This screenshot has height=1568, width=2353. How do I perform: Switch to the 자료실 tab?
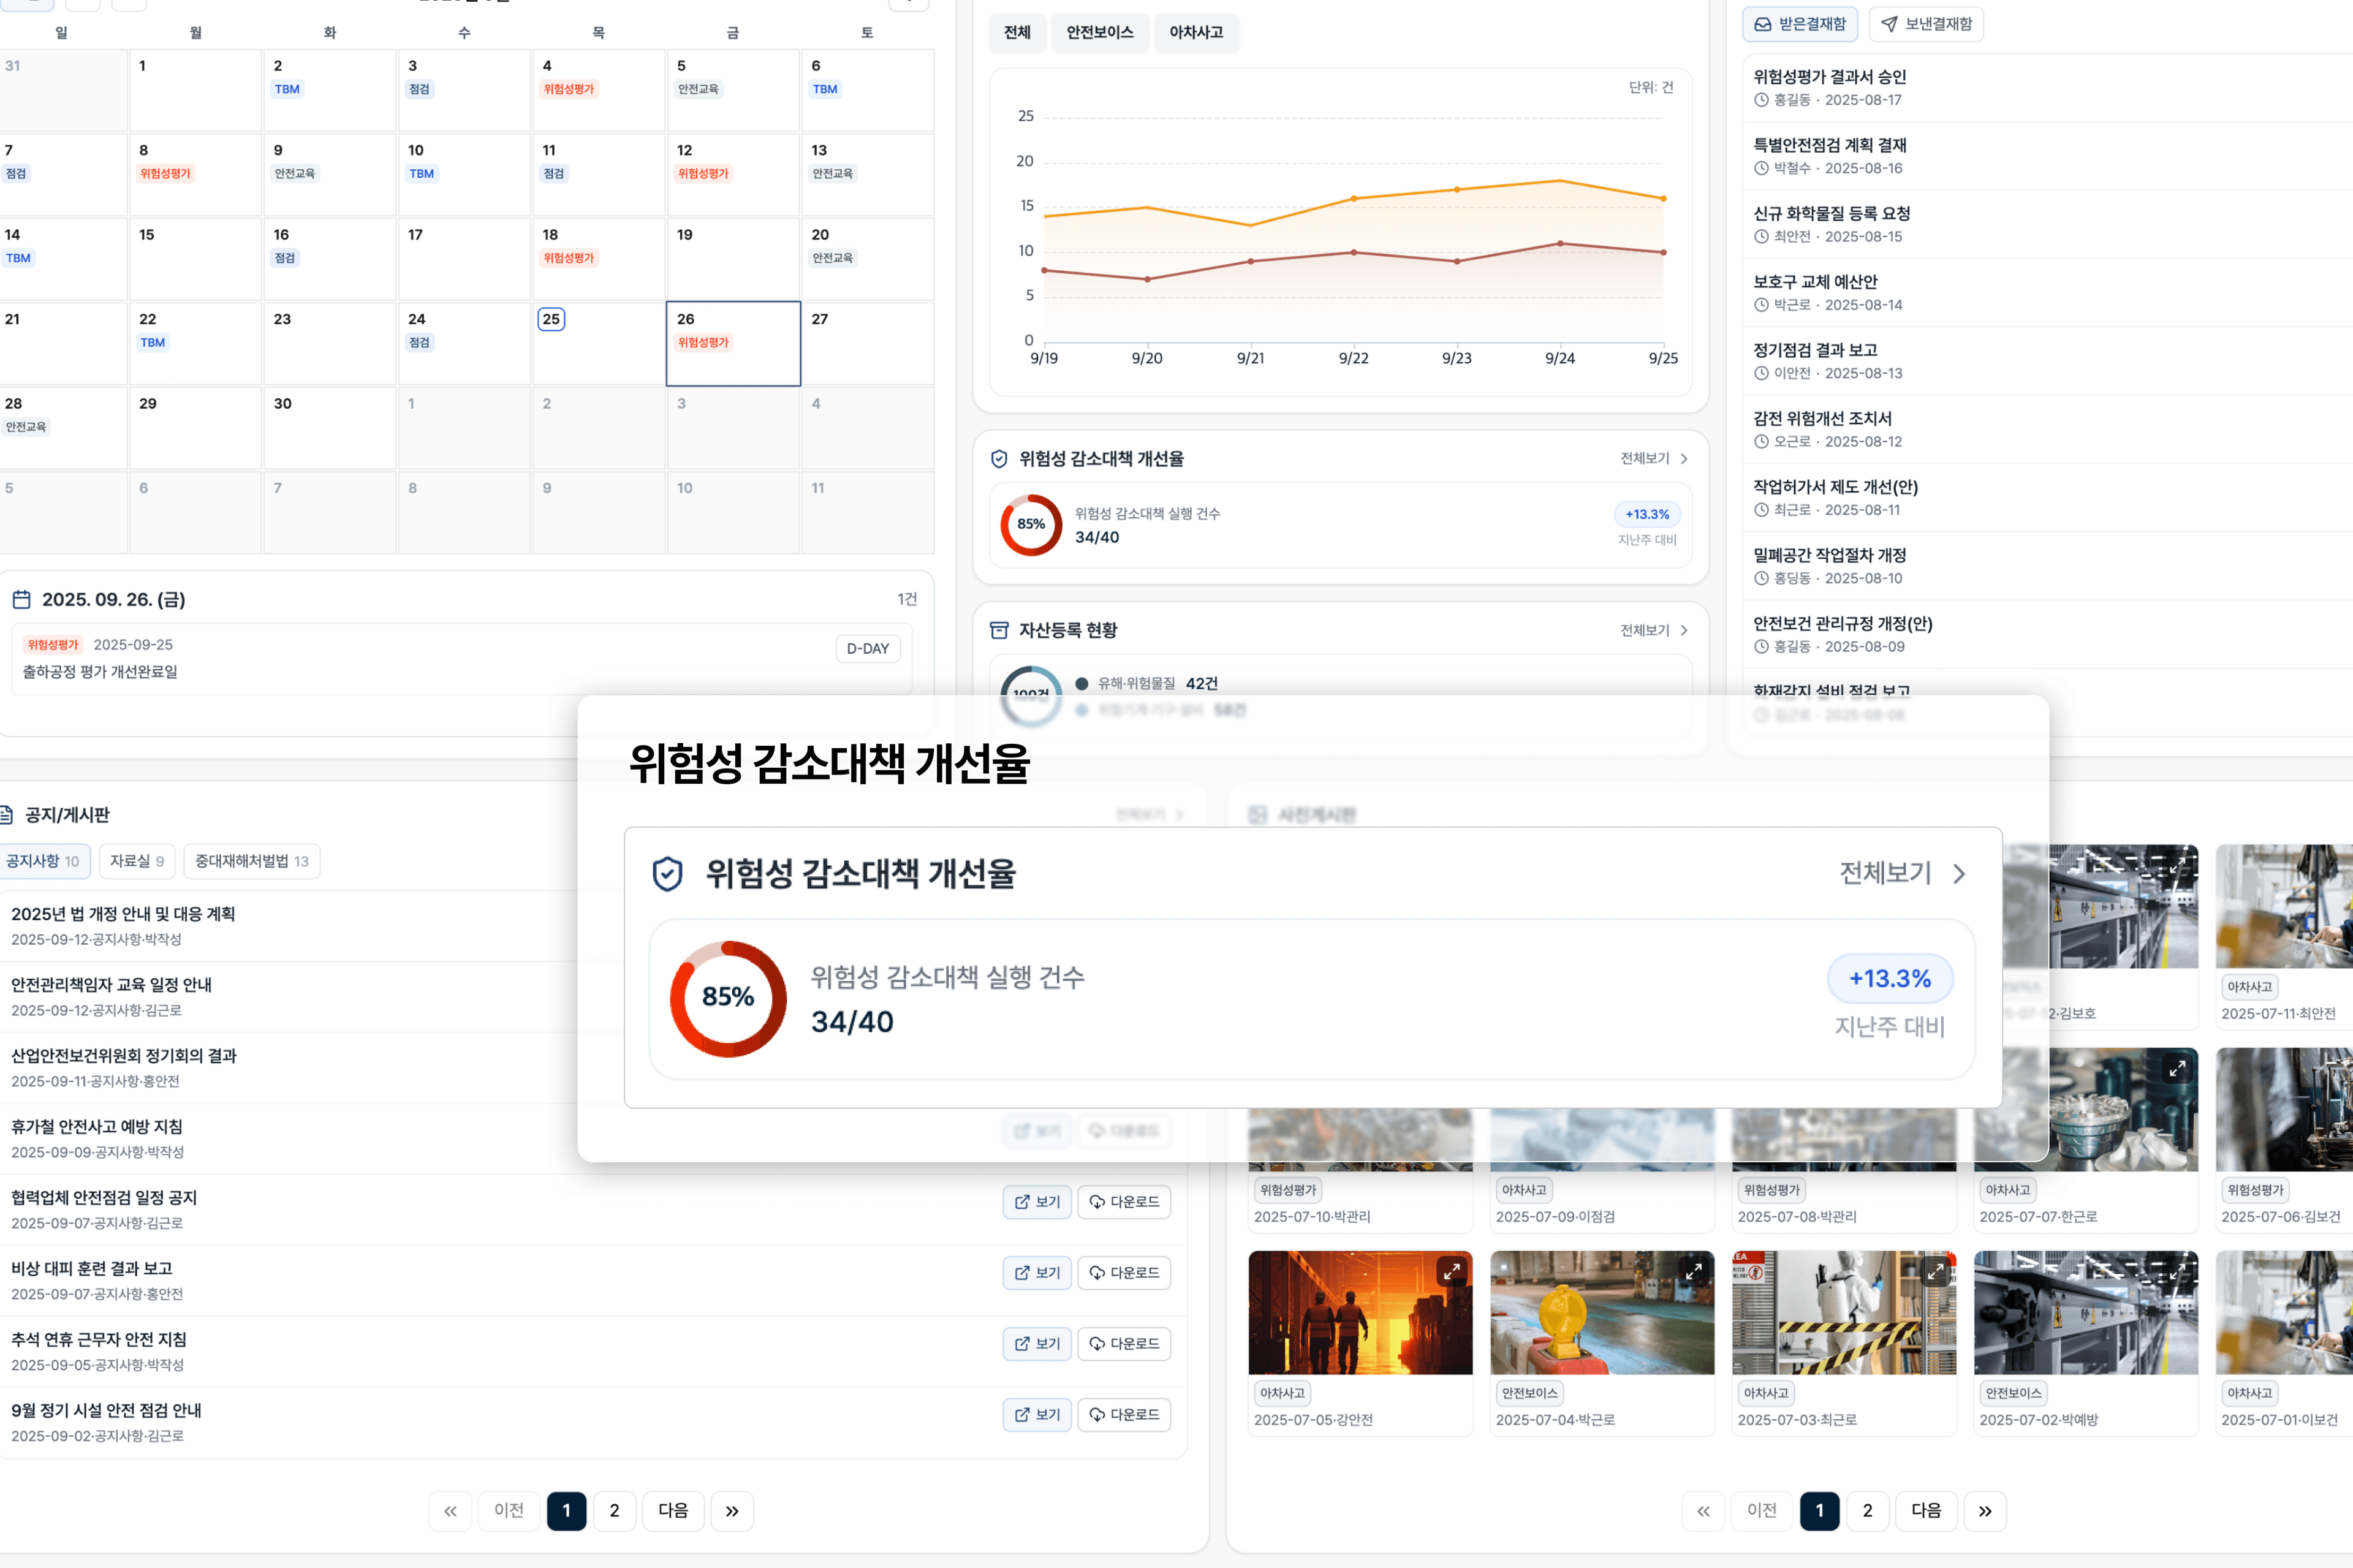pyautogui.click(x=136, y=861)
